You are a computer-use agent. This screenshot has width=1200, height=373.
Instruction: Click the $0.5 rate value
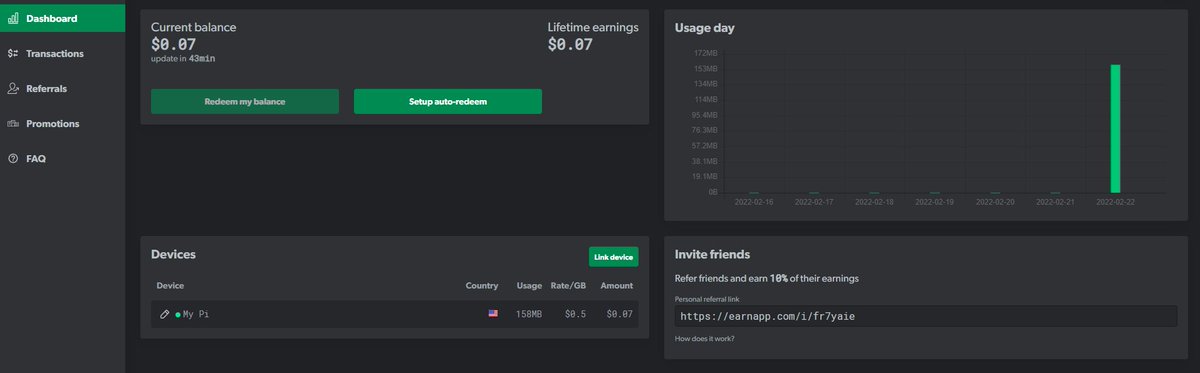[575, 314]
